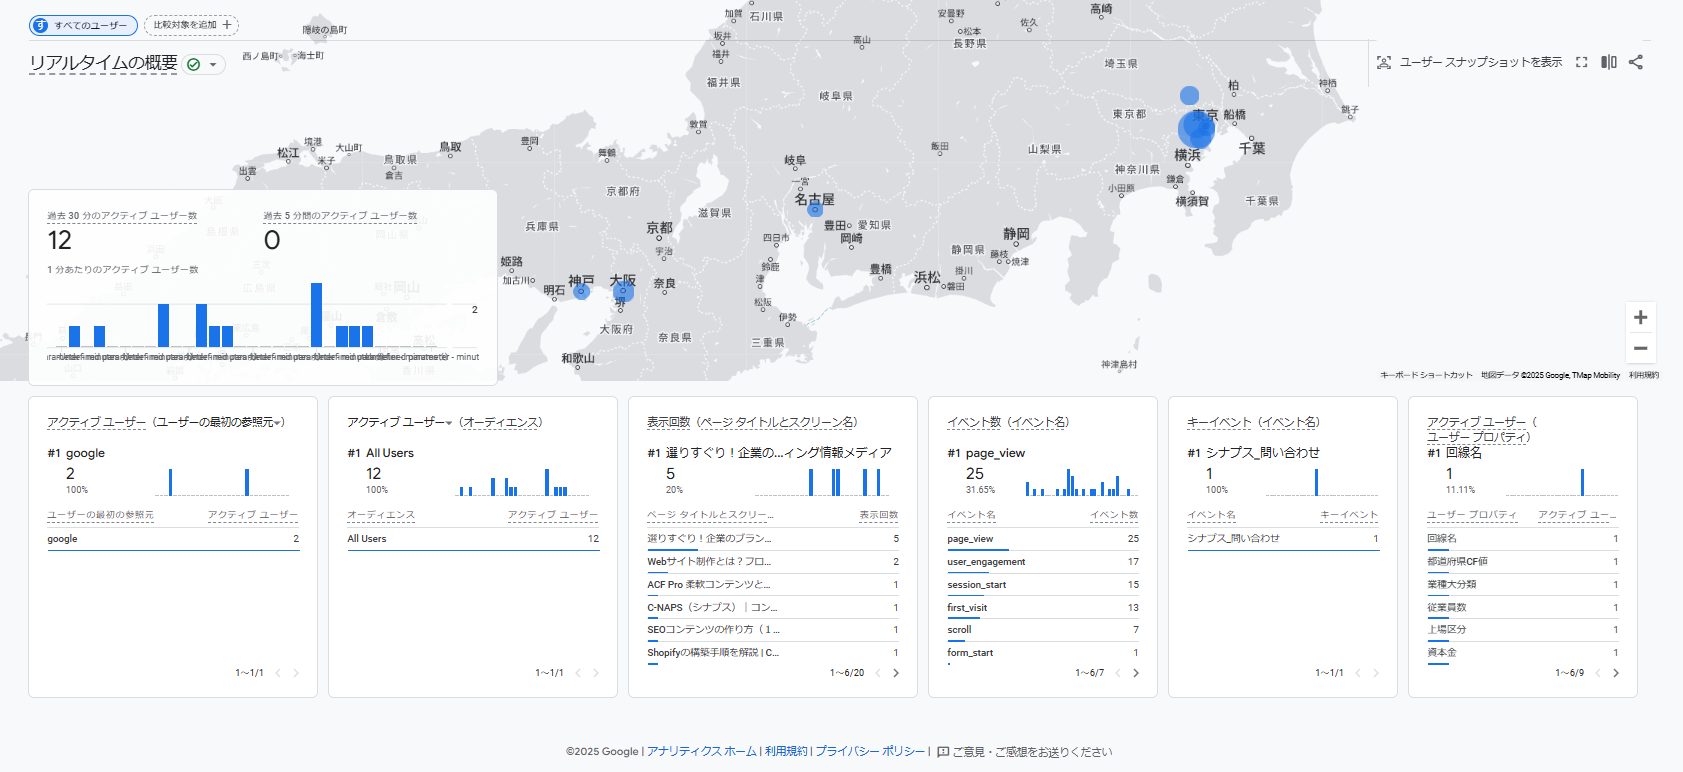
Task: Click the イベント数（イベント名）card heading
Action: [x=1008, y=422]
